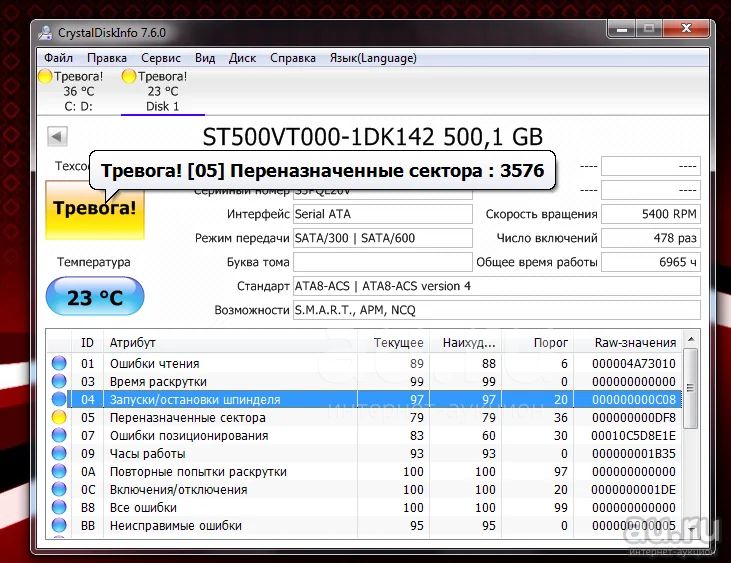This screenshot has height=563, width=731.
Task: Open the Файл menu
Action: (x=58, y=58)
